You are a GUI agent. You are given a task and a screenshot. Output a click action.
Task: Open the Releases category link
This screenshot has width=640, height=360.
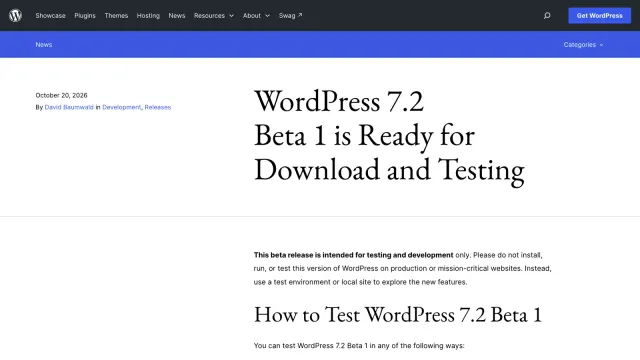tap(158, 107)
